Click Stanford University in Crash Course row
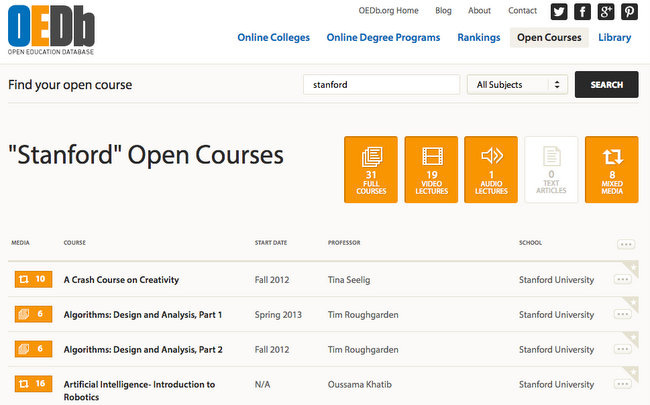 (556, 280)
